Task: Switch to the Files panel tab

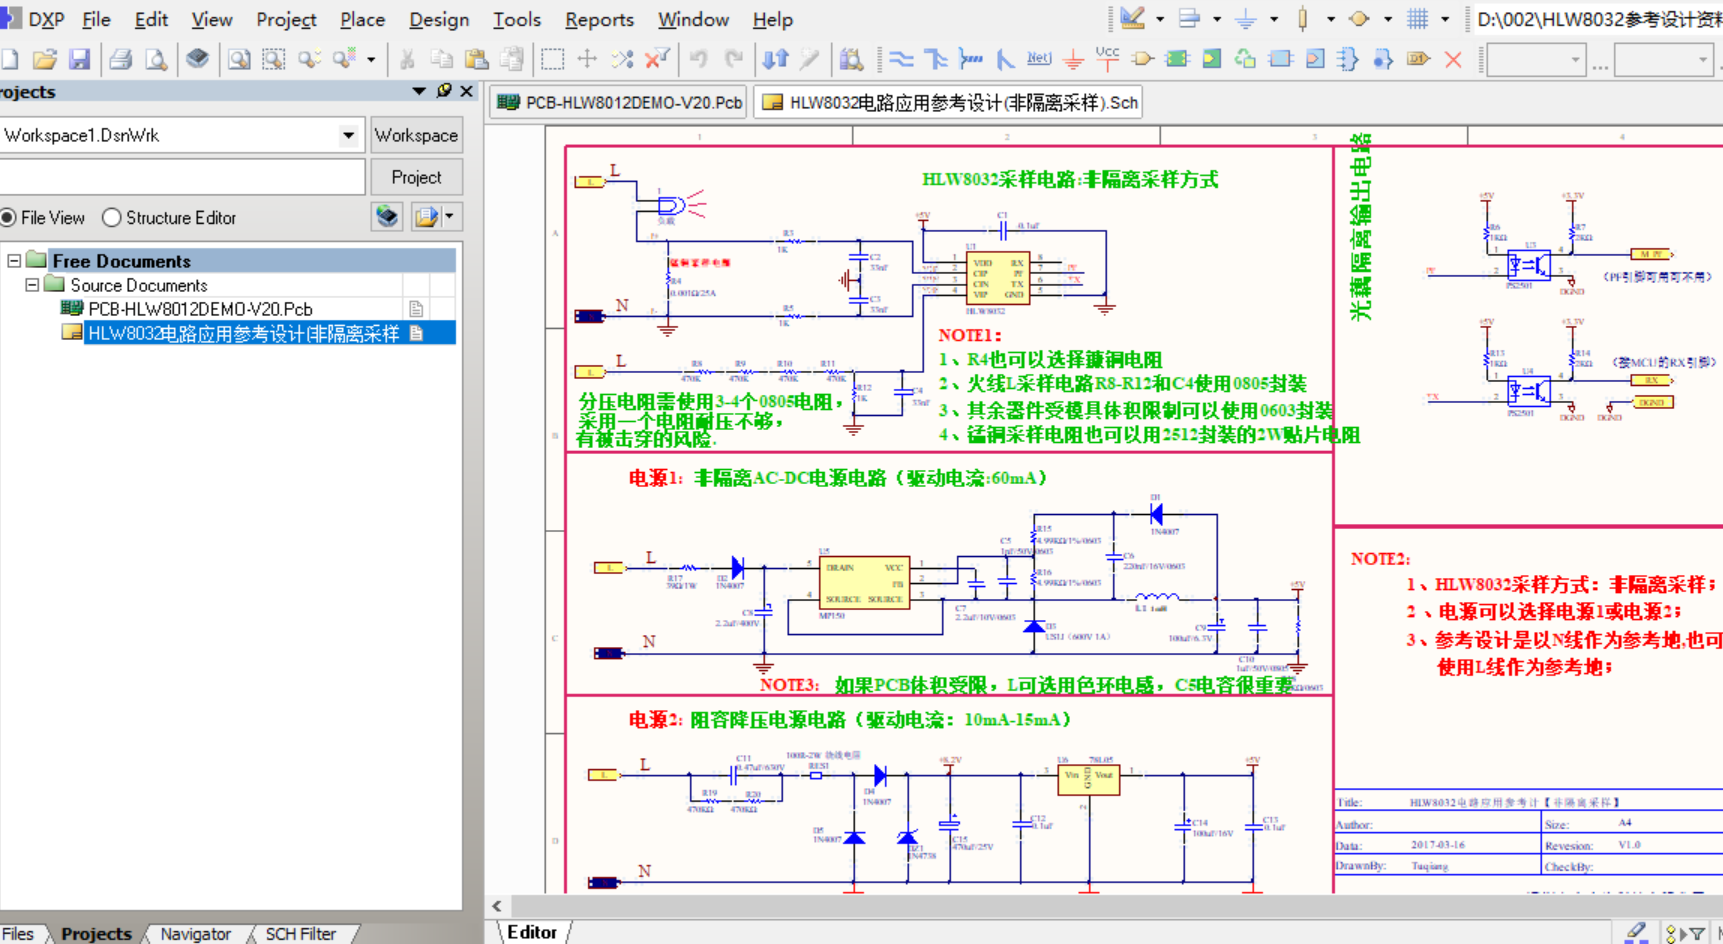Action: (x=18, y=933)
